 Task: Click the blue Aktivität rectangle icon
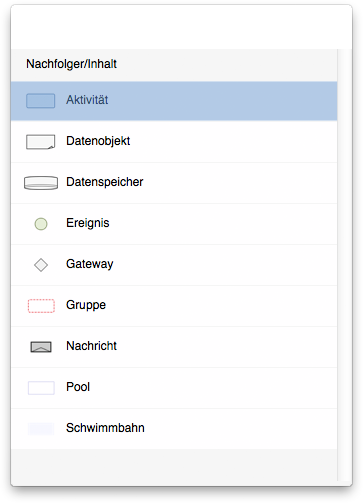41,101
